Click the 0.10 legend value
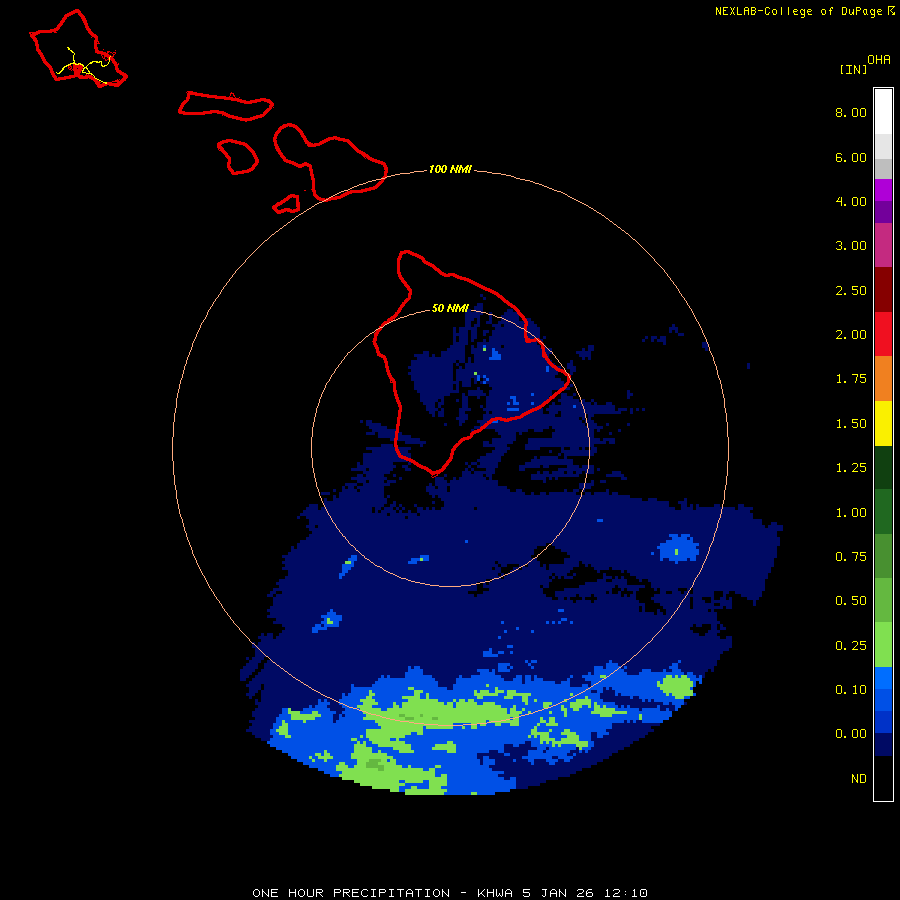 (851, 690)
